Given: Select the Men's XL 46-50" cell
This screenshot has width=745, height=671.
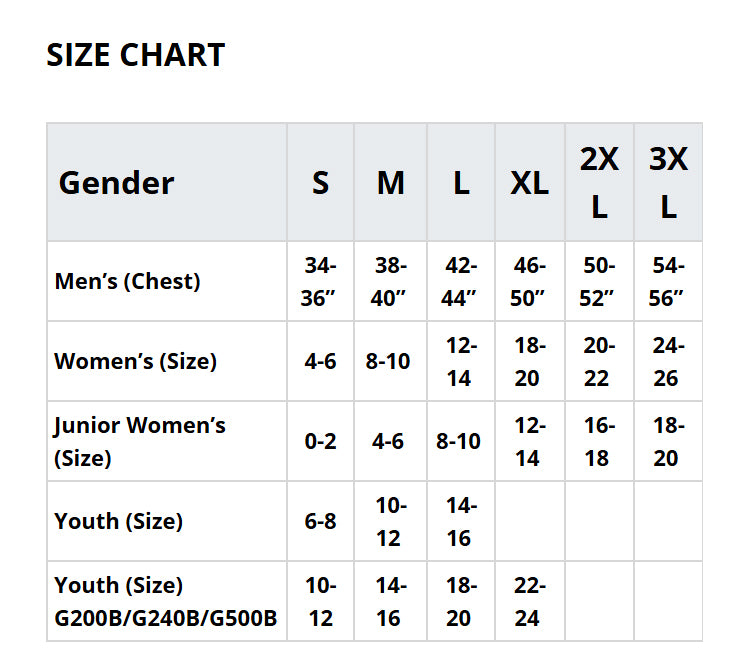Looking at the screenshot, I should (528, 281).
